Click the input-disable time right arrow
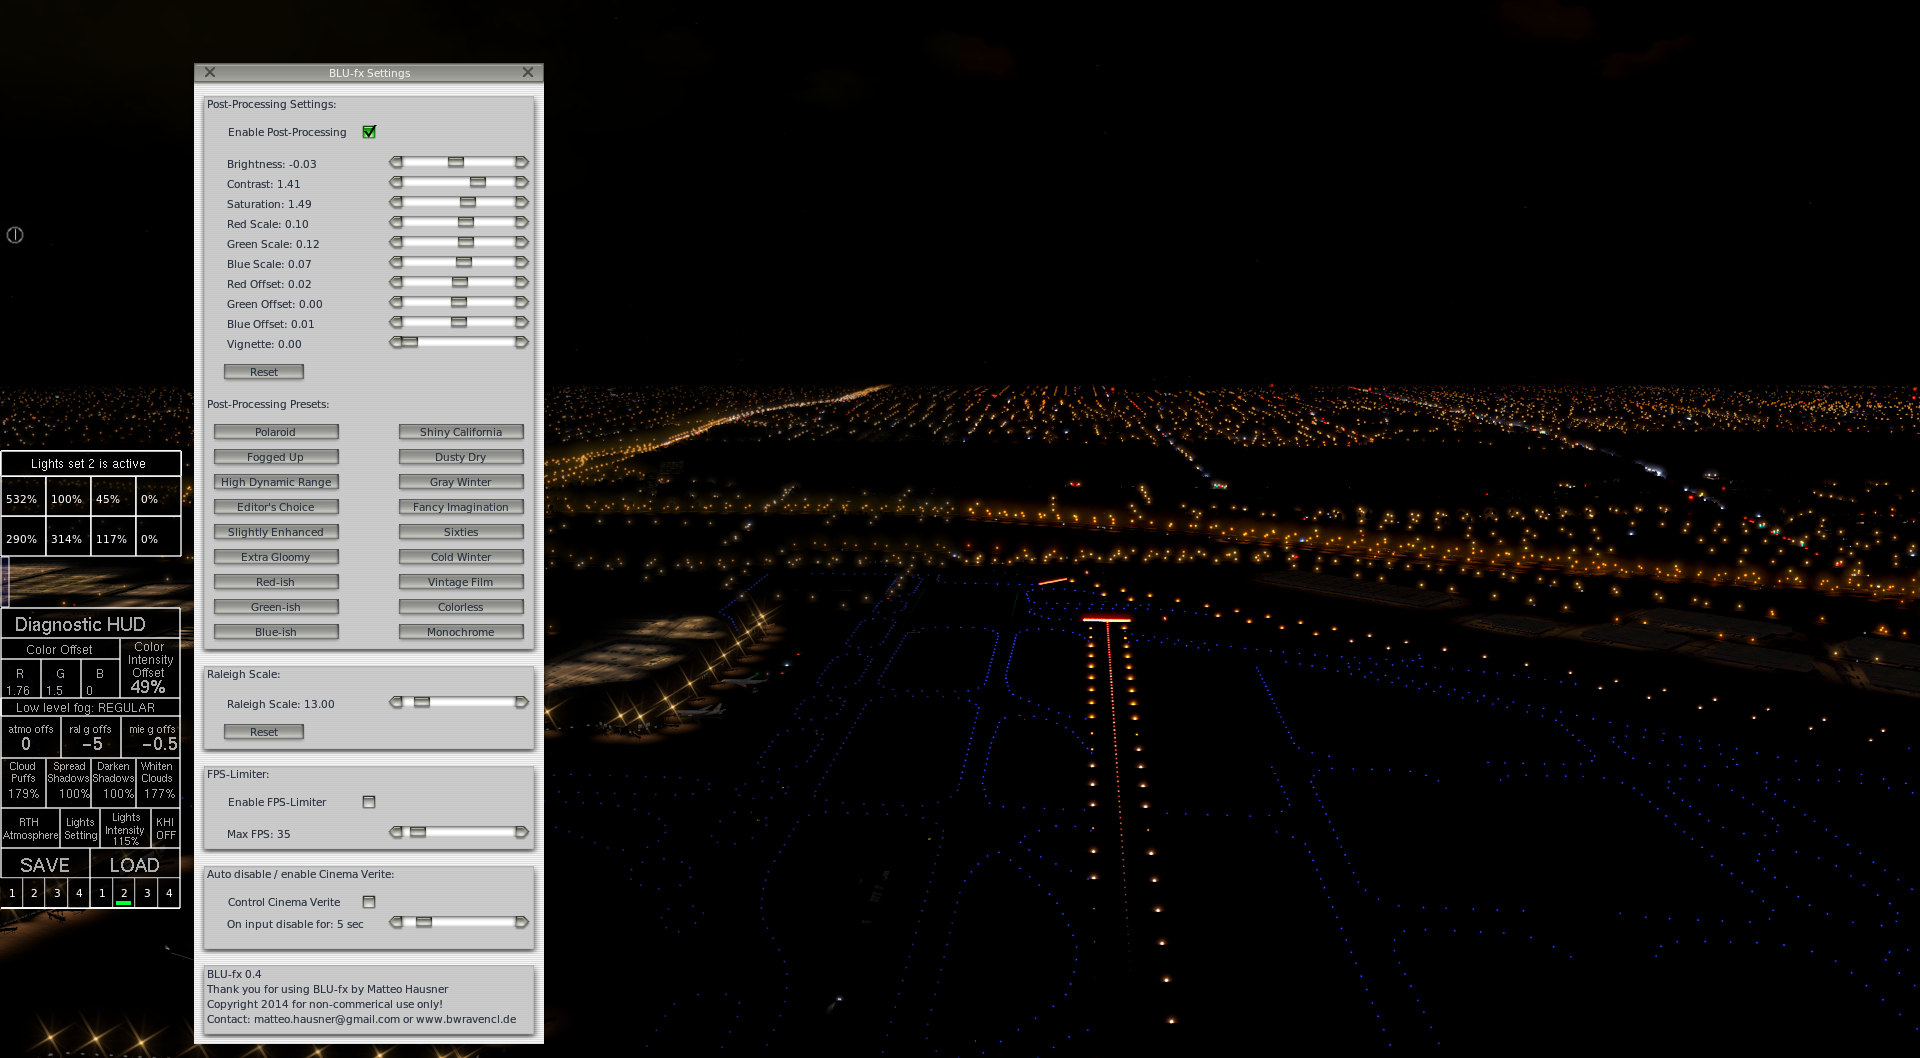Screen dimensions: 1920x1058 pyautogui.click(x=521, y=922)
